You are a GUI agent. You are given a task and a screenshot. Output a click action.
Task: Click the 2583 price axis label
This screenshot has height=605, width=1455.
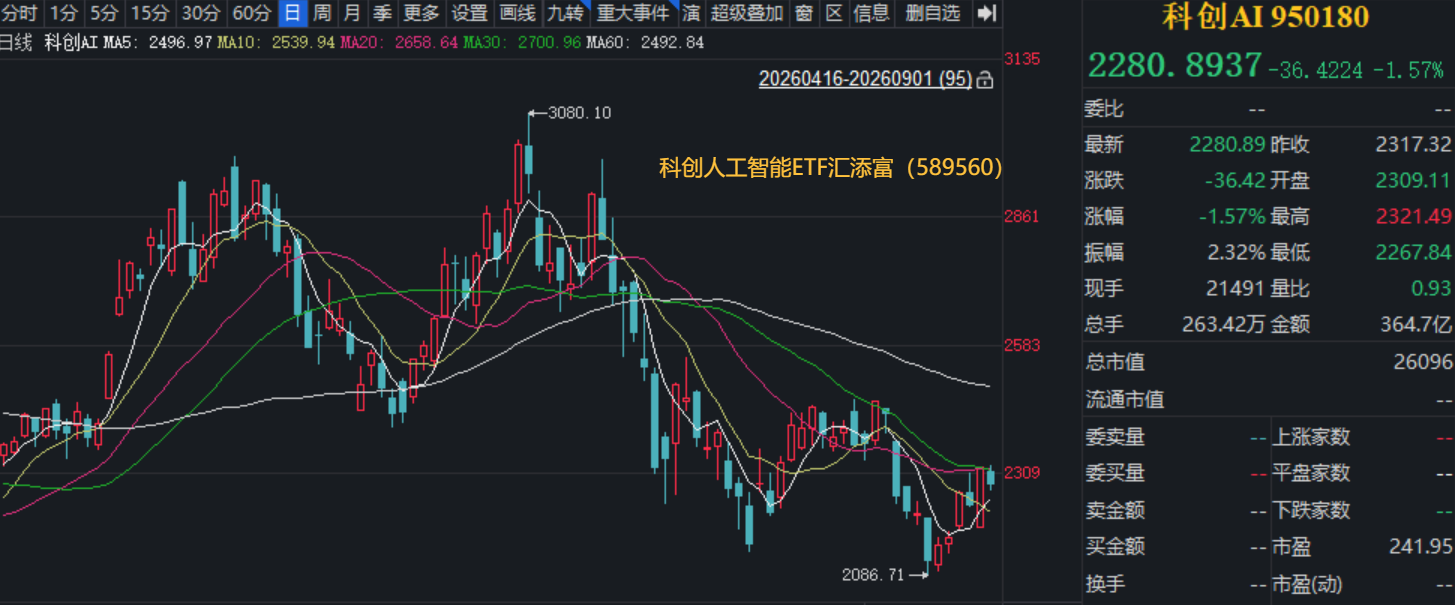(1022, 345)
